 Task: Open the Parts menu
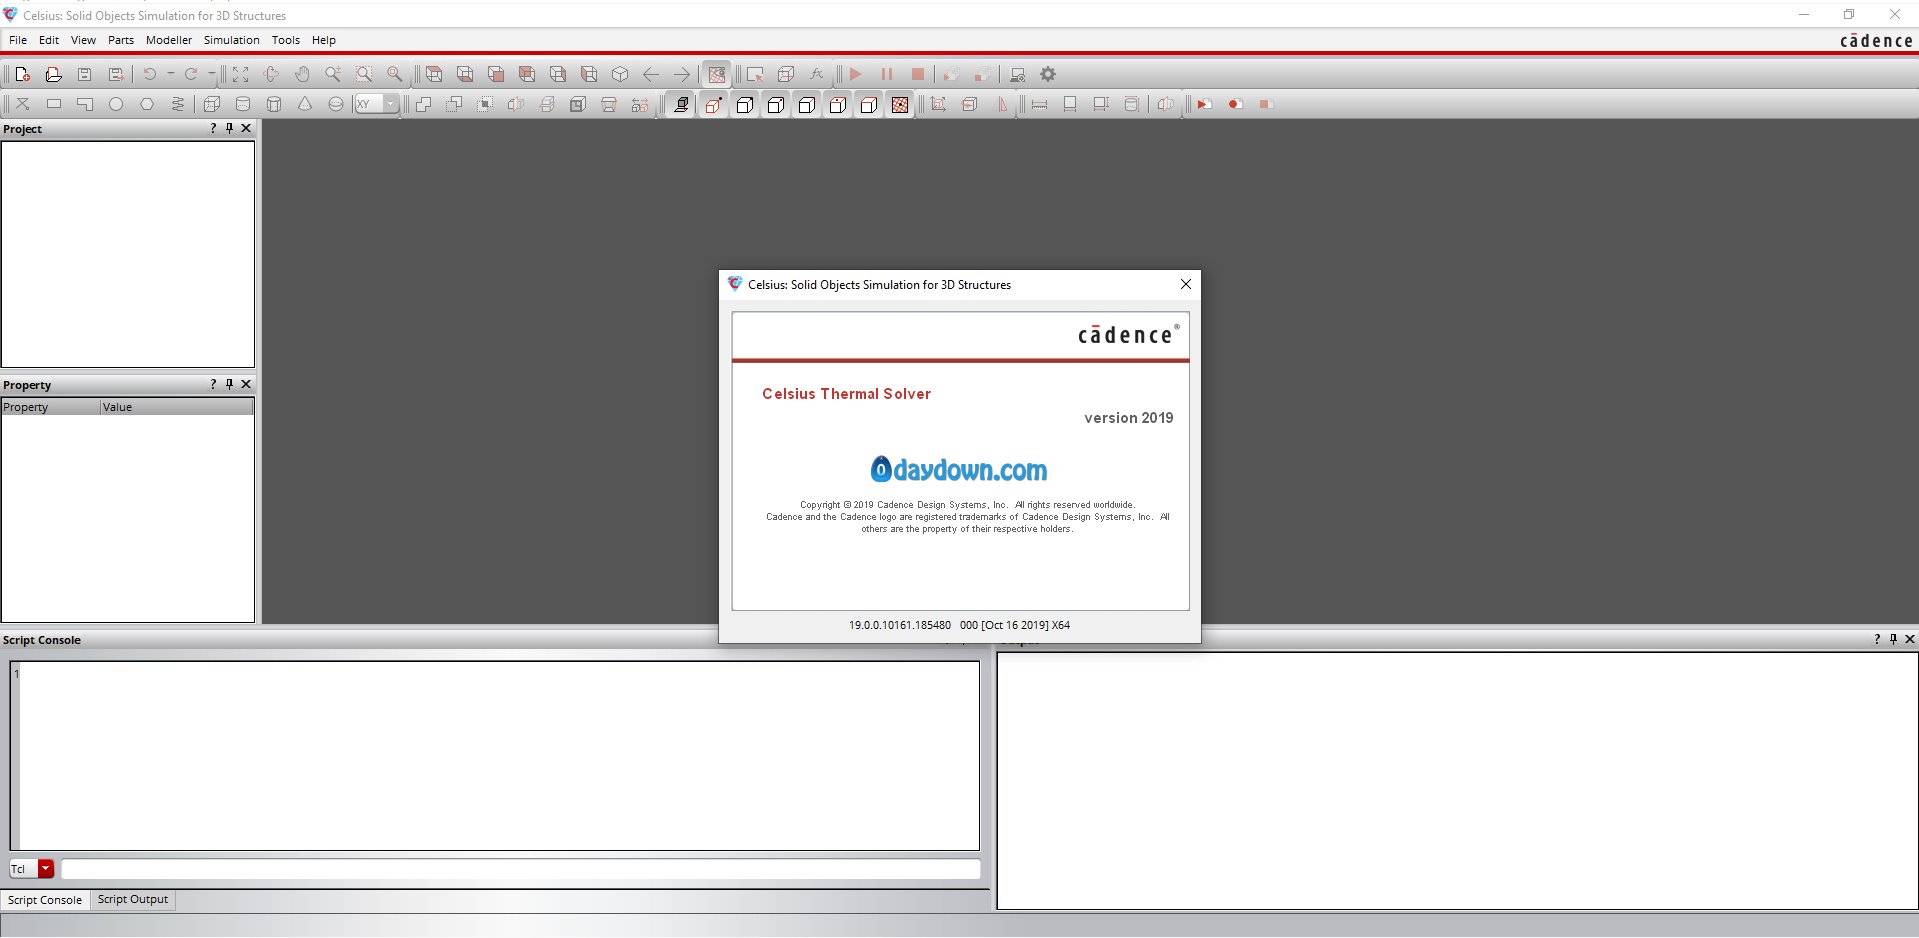pyautogui.click(x=121, y=40)
